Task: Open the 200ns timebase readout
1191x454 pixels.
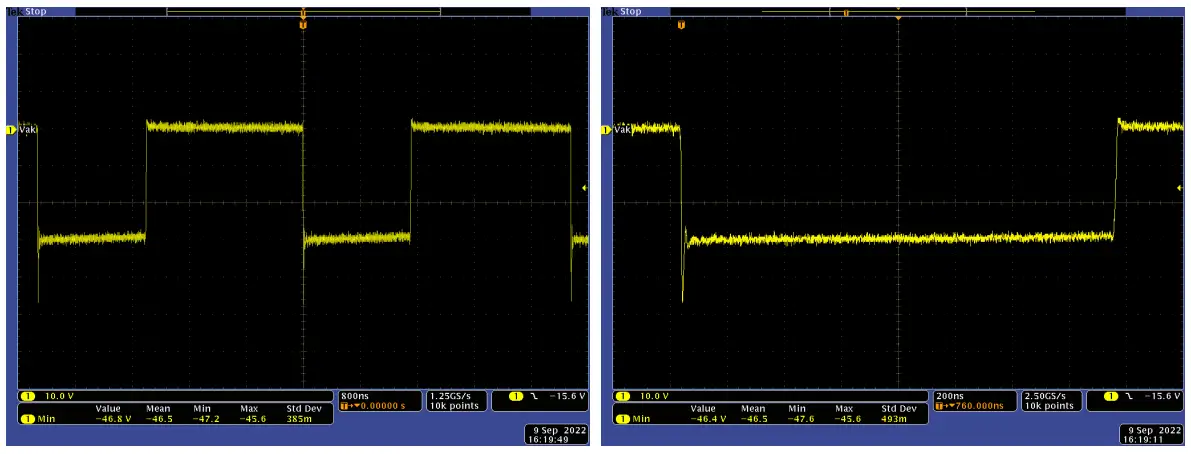Action: [949, 396]
